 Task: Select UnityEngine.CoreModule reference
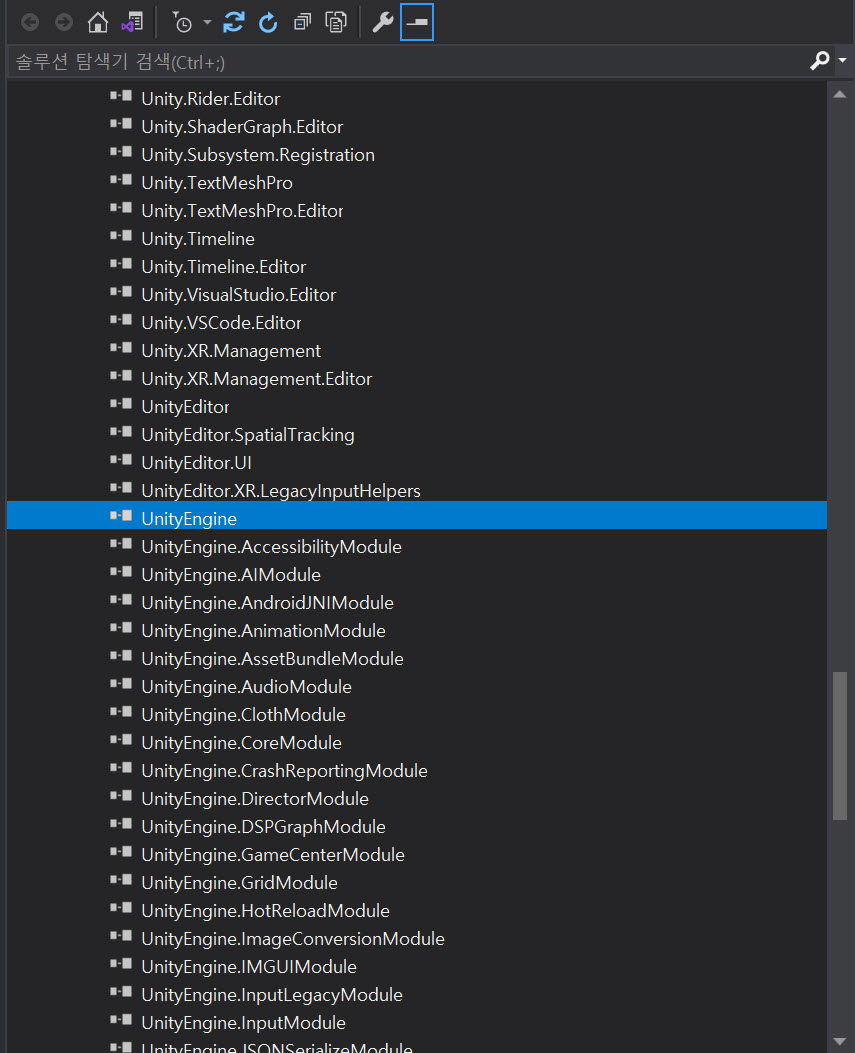point(241,743)
